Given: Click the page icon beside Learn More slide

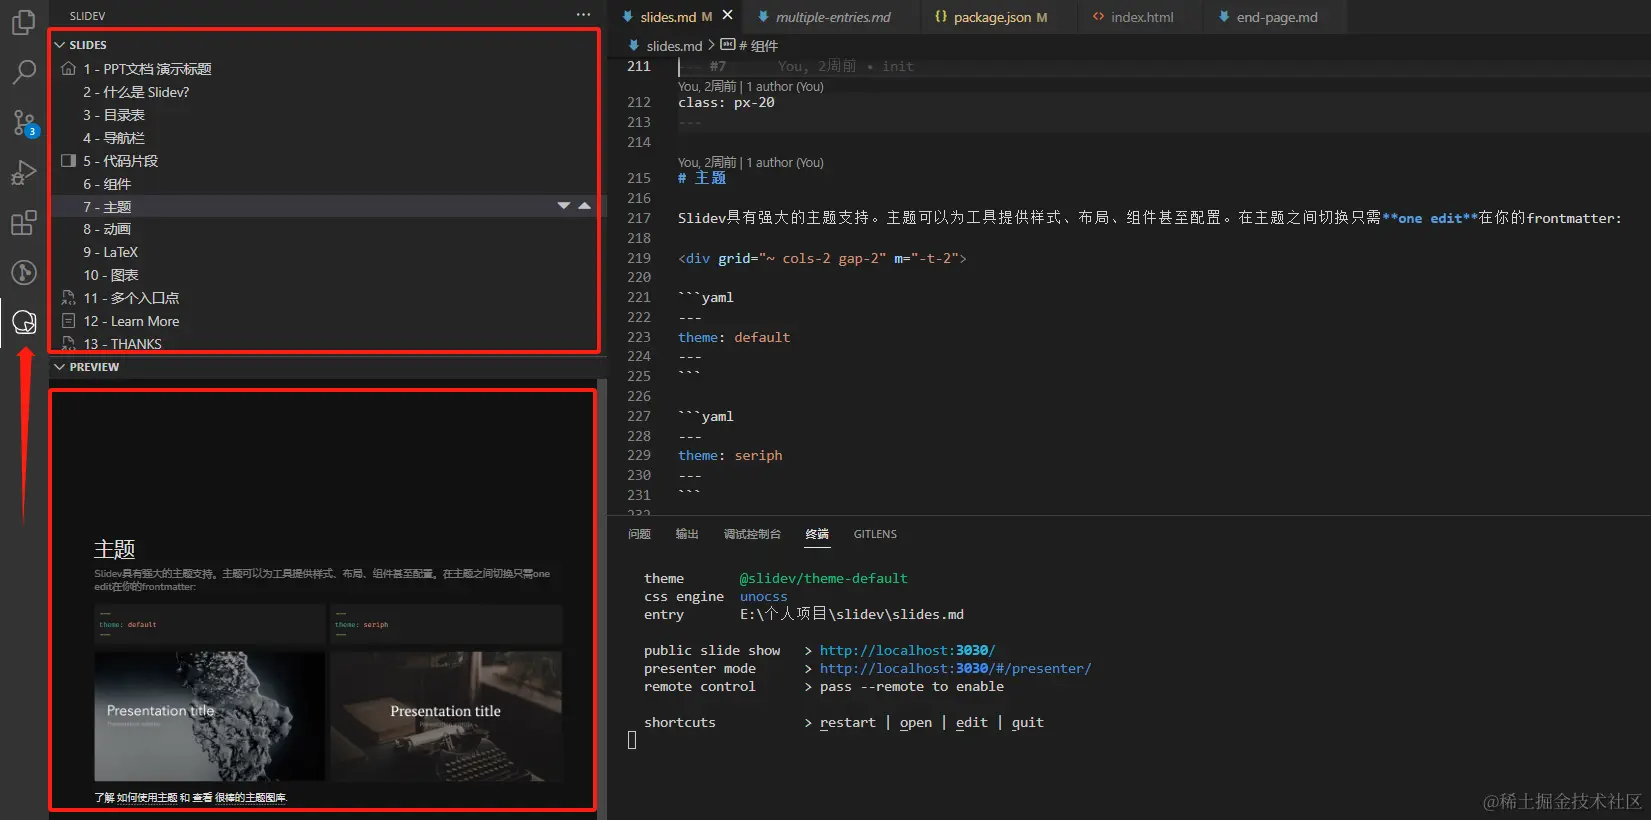Looking at the screenshot, I should coord(68,321).
